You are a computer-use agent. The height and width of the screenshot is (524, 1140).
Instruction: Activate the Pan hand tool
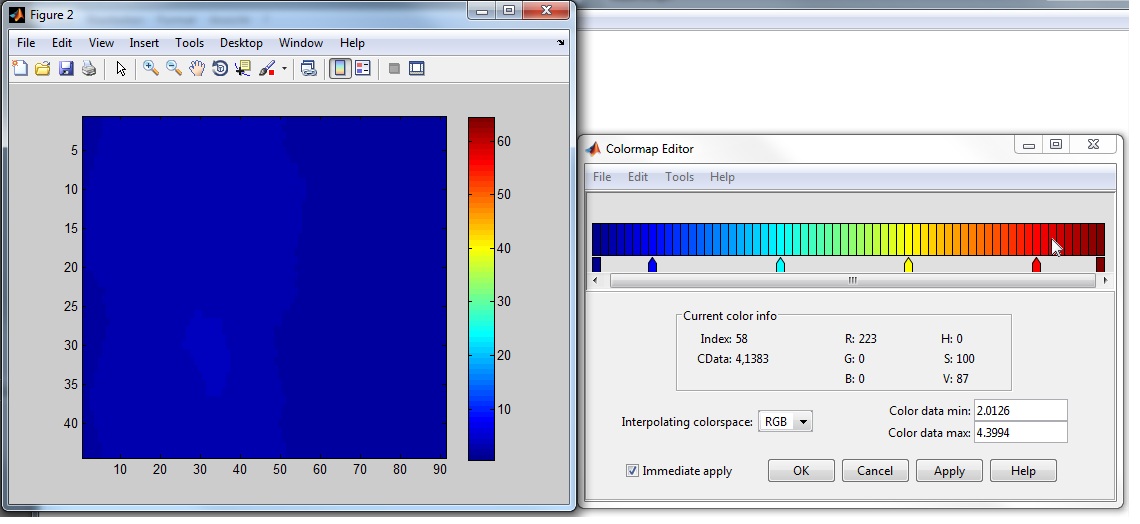[197, 69]
